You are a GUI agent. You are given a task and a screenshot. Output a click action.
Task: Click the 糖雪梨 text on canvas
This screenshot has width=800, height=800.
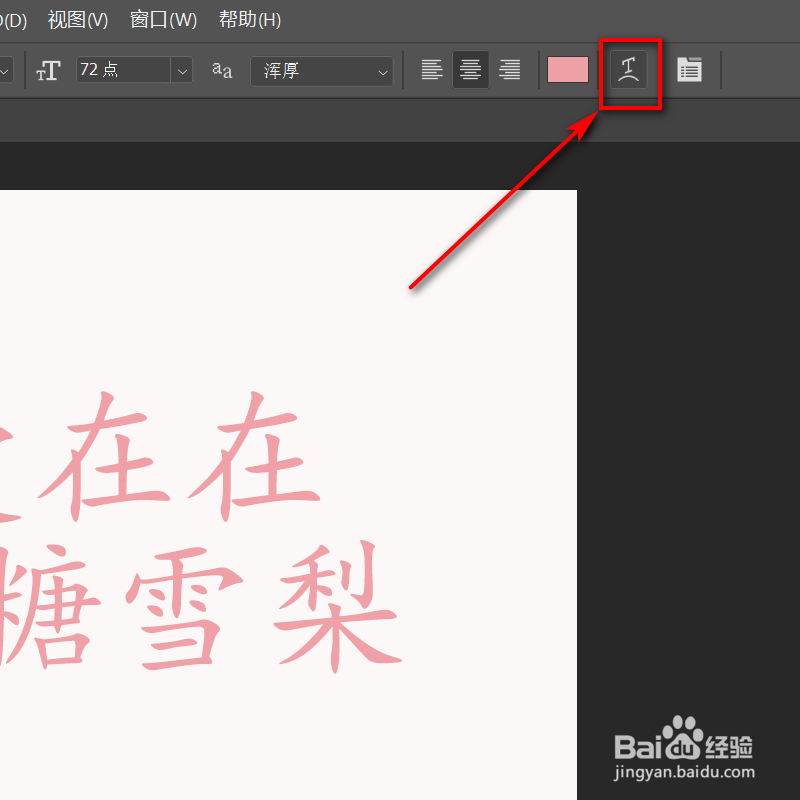[x=199, y=607]
